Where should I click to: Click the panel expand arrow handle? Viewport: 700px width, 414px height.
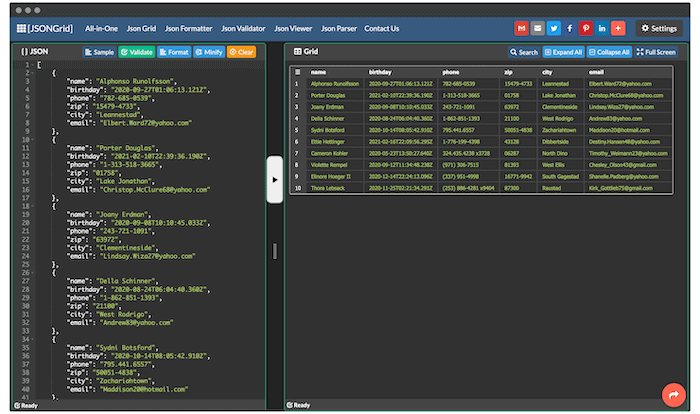[x=275, y=180]
